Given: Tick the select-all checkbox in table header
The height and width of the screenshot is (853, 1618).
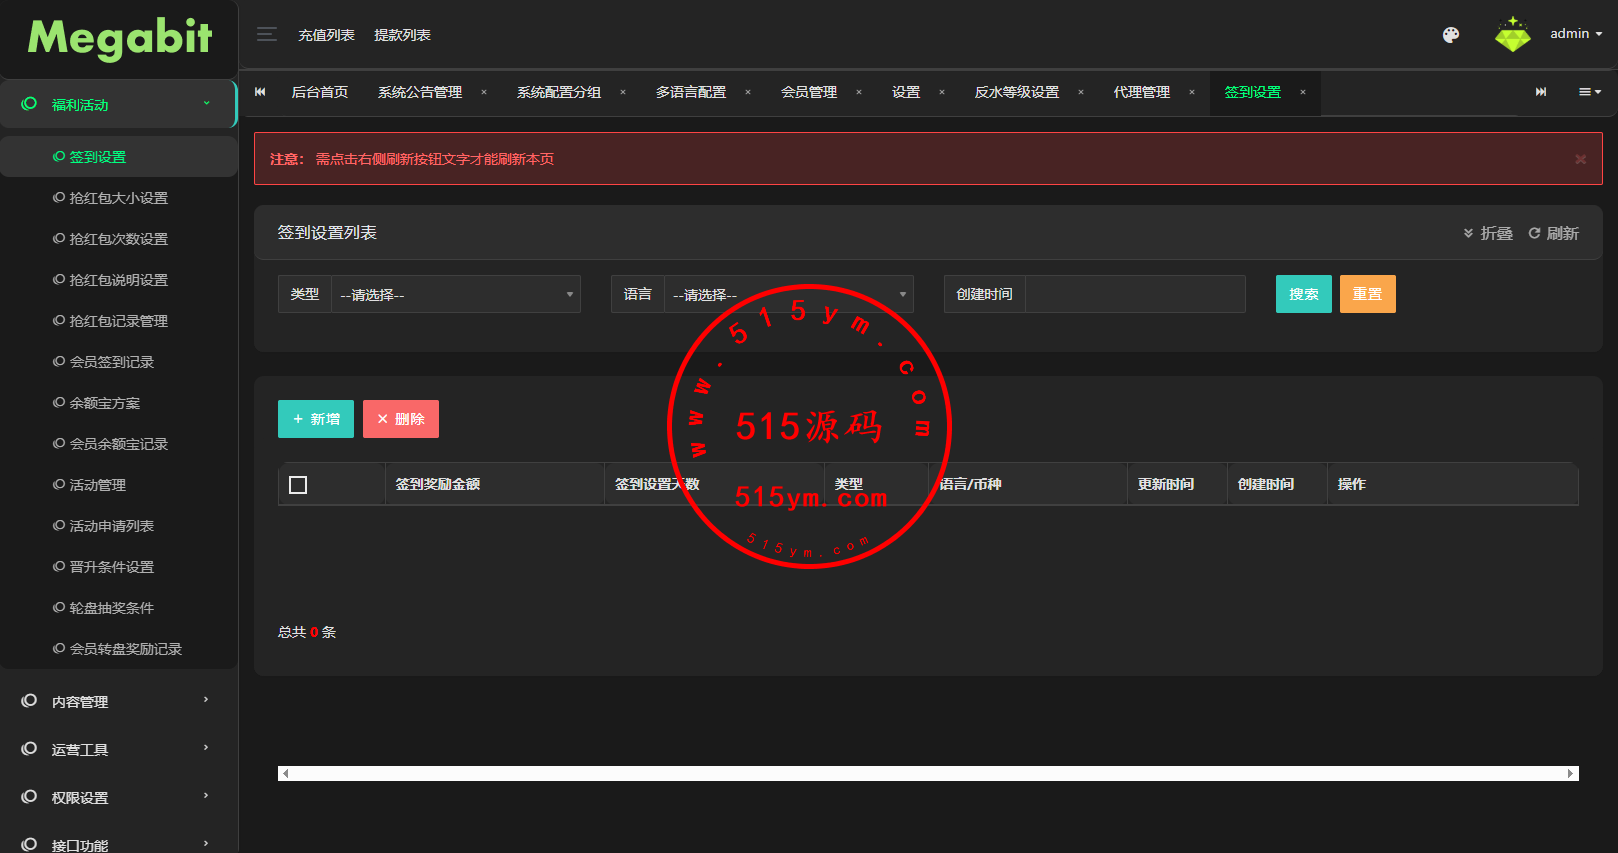Looking at the screenshot, I should [x=298, y=485].
